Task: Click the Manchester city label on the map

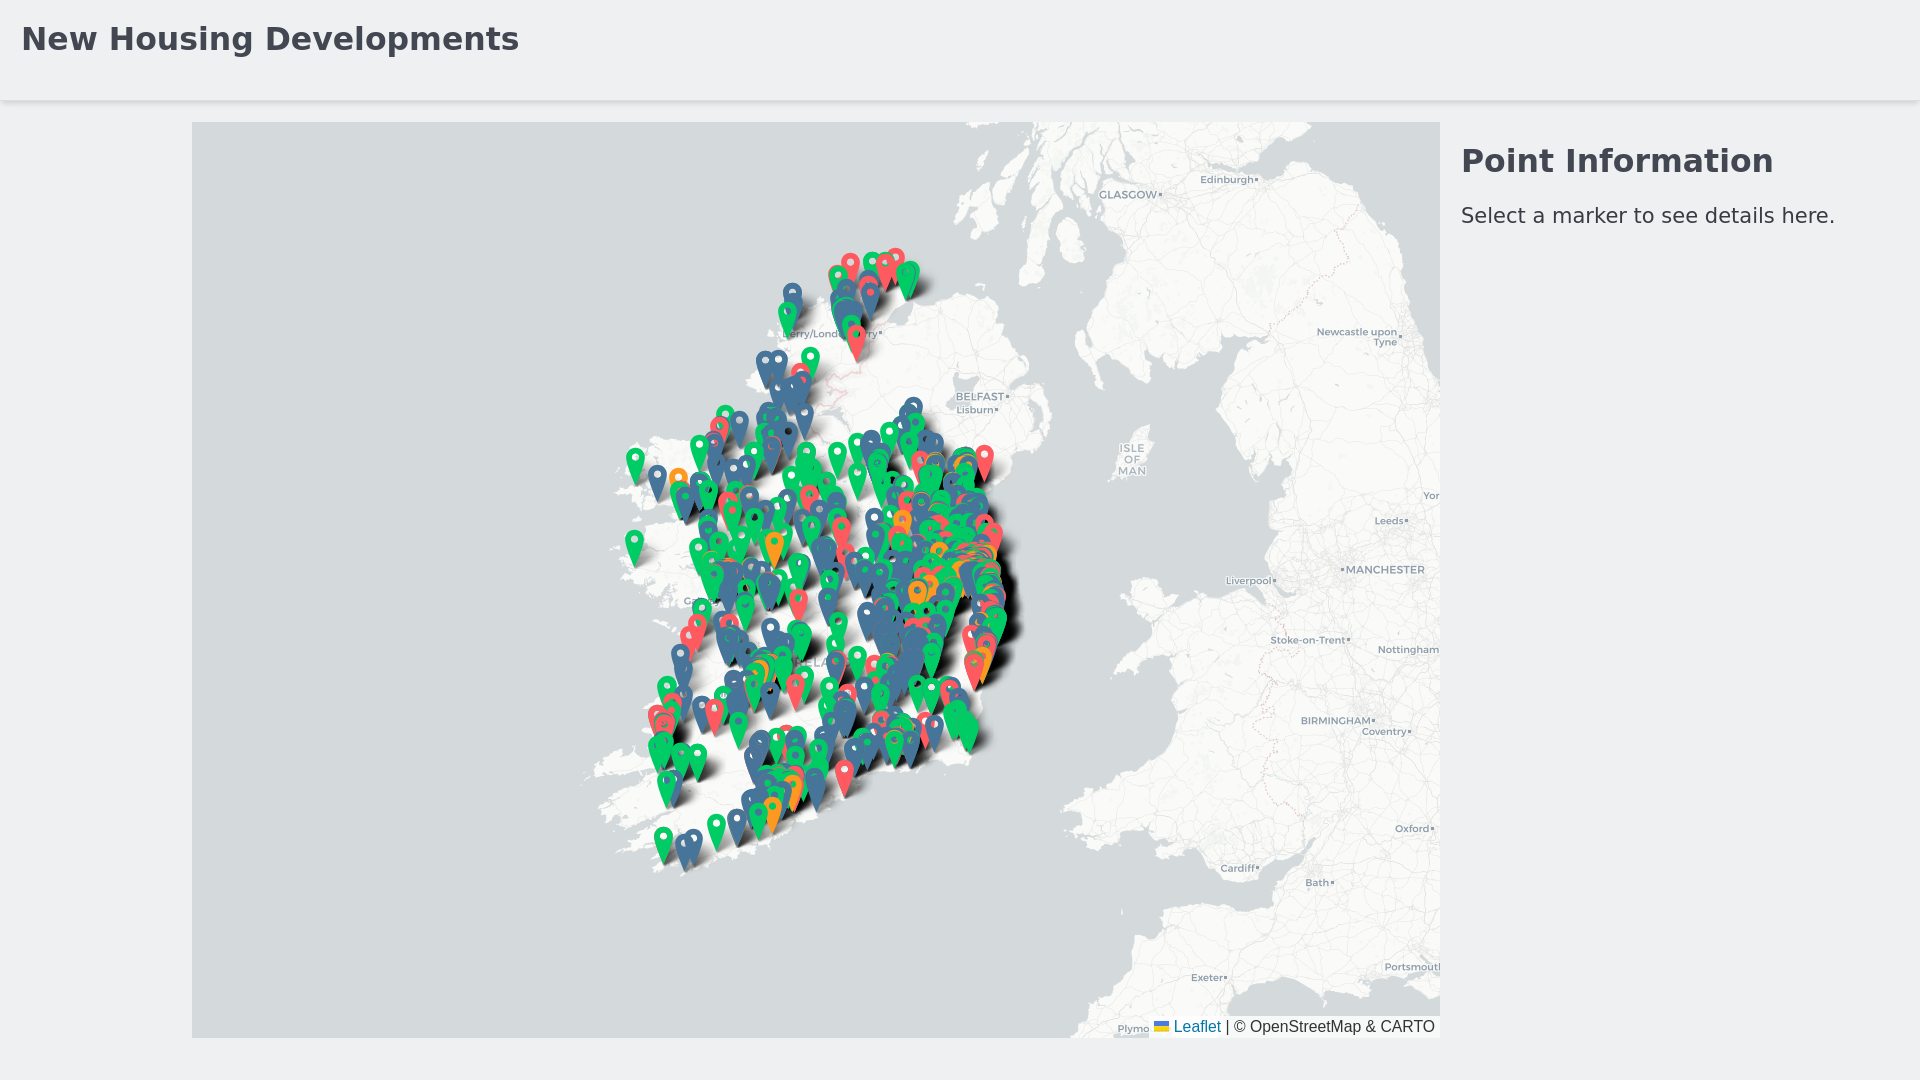Action: click(x=1384, y=570)
